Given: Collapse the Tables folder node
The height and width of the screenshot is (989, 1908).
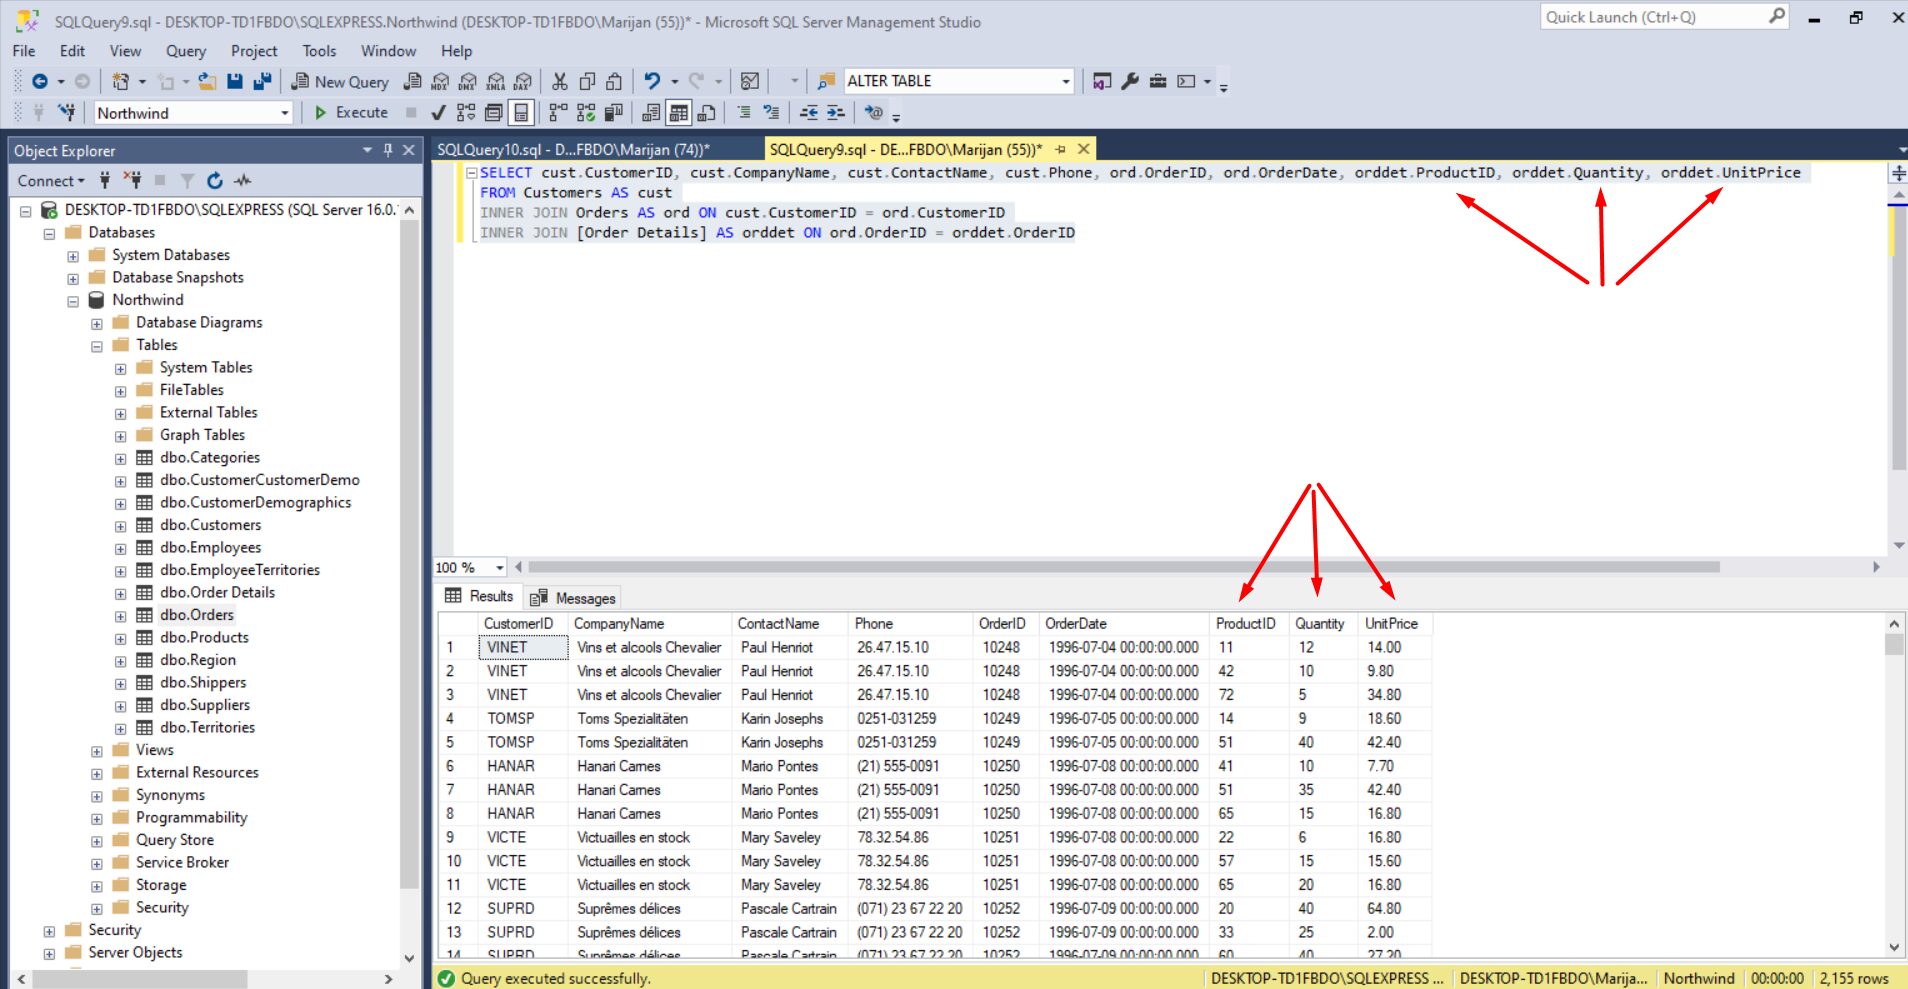Looking at the screenshot, I should 97,346.
